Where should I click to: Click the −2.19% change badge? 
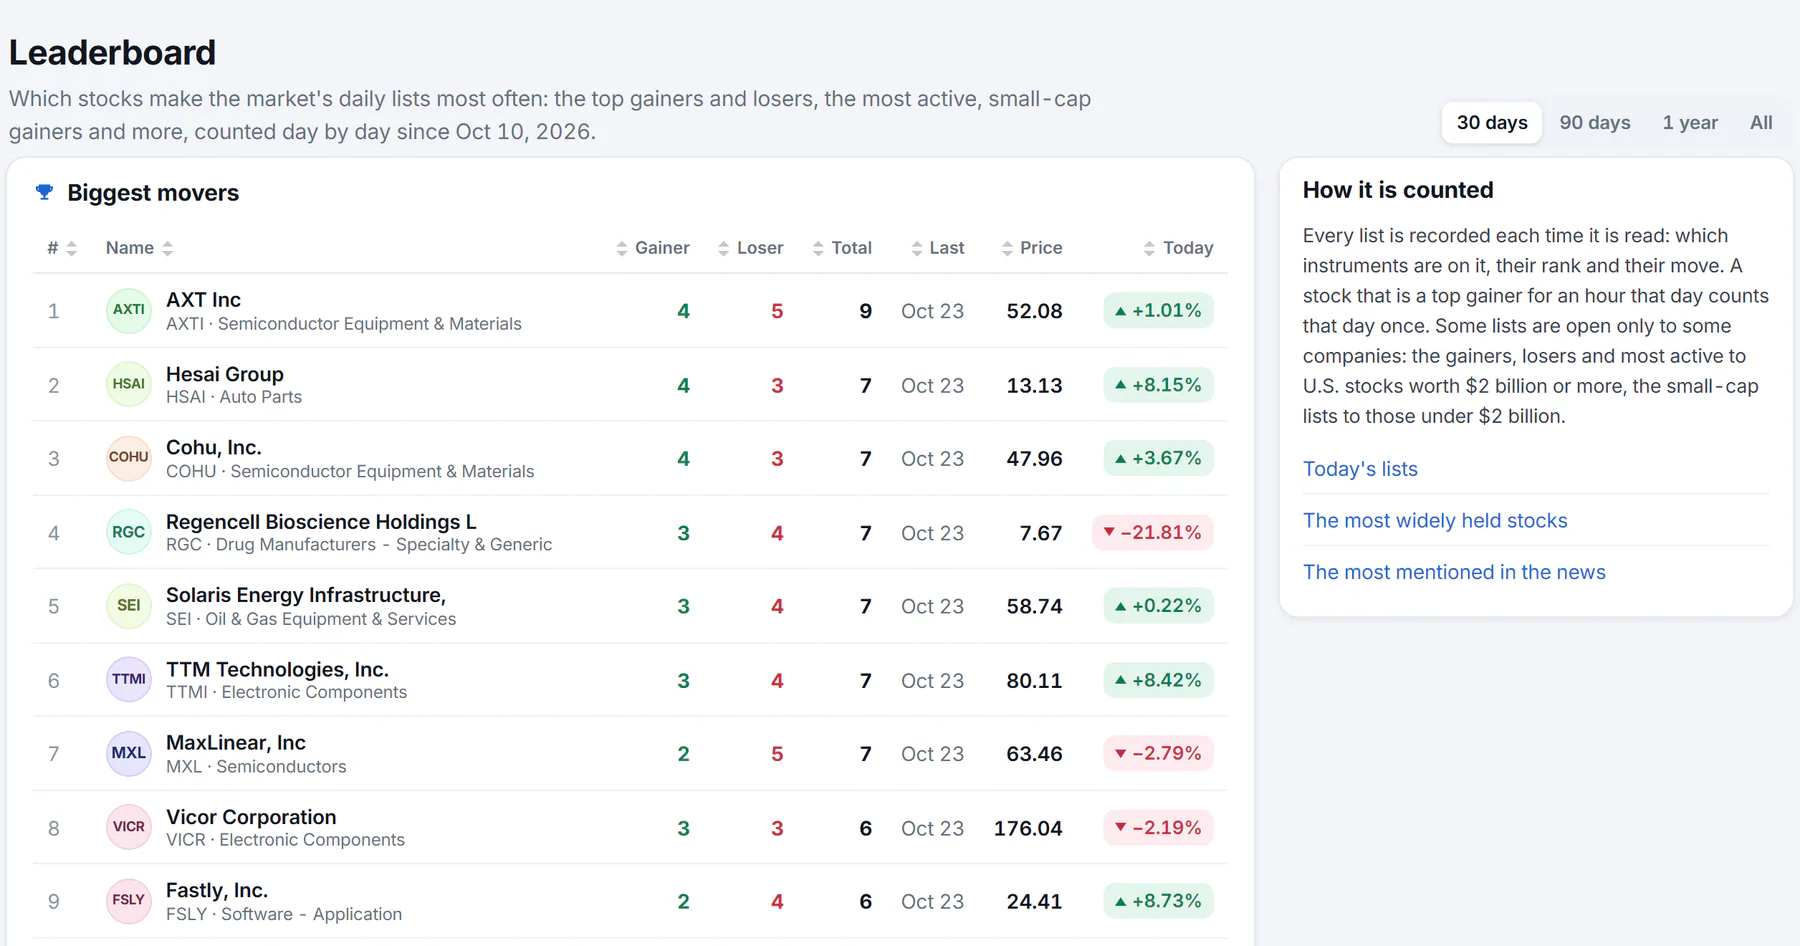(x=1158, y=827)
